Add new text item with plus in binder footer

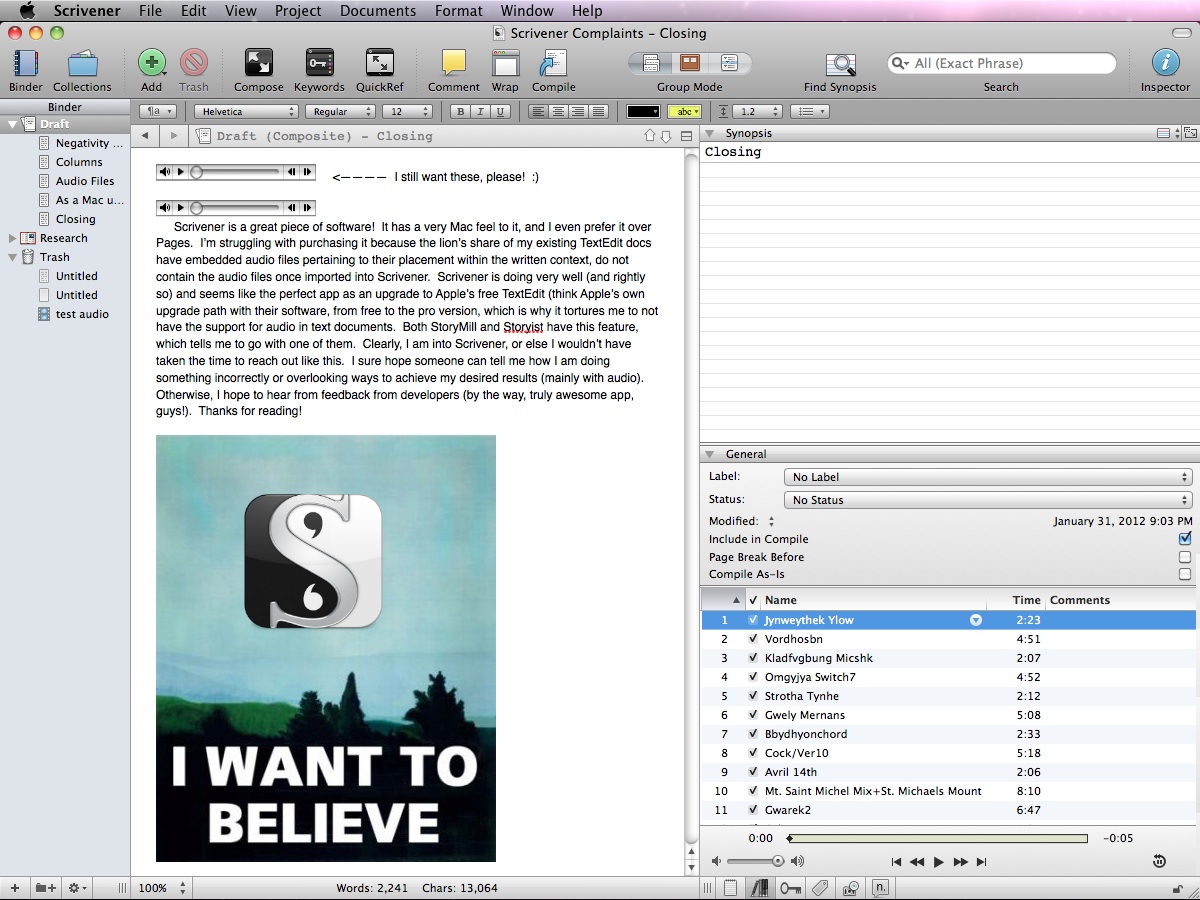coord(14,888)
